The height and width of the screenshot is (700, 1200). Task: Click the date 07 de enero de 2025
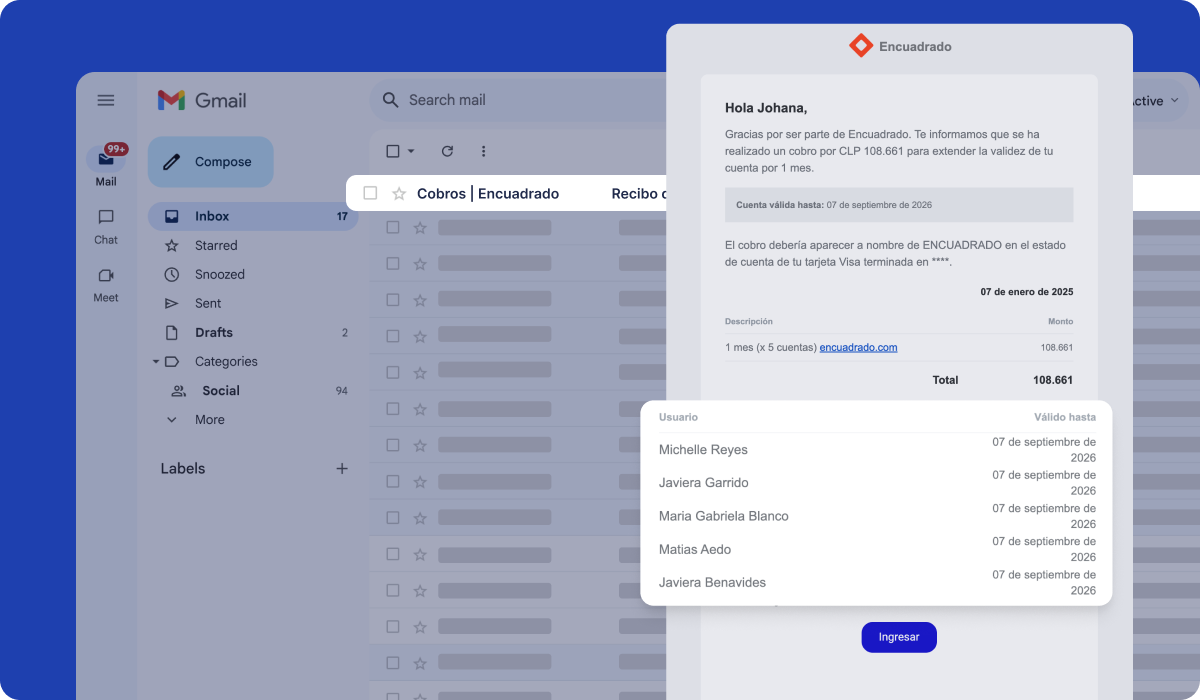[1027, 292]
